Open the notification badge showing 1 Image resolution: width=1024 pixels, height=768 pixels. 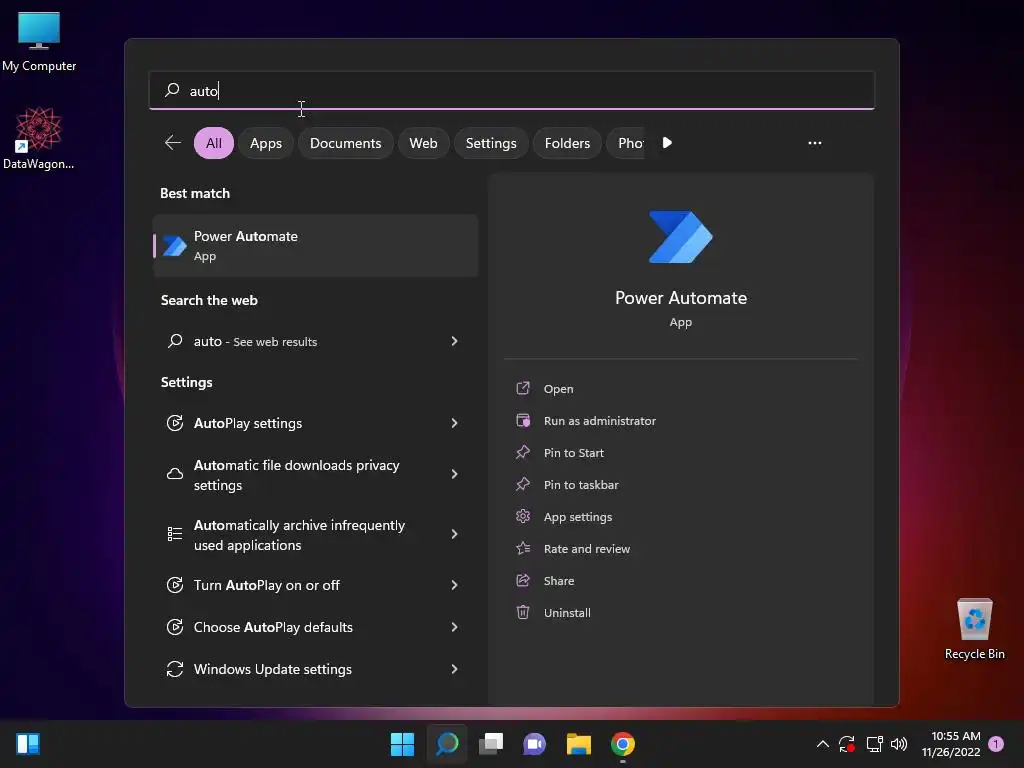pyautogui.click(x=997, y=744)
